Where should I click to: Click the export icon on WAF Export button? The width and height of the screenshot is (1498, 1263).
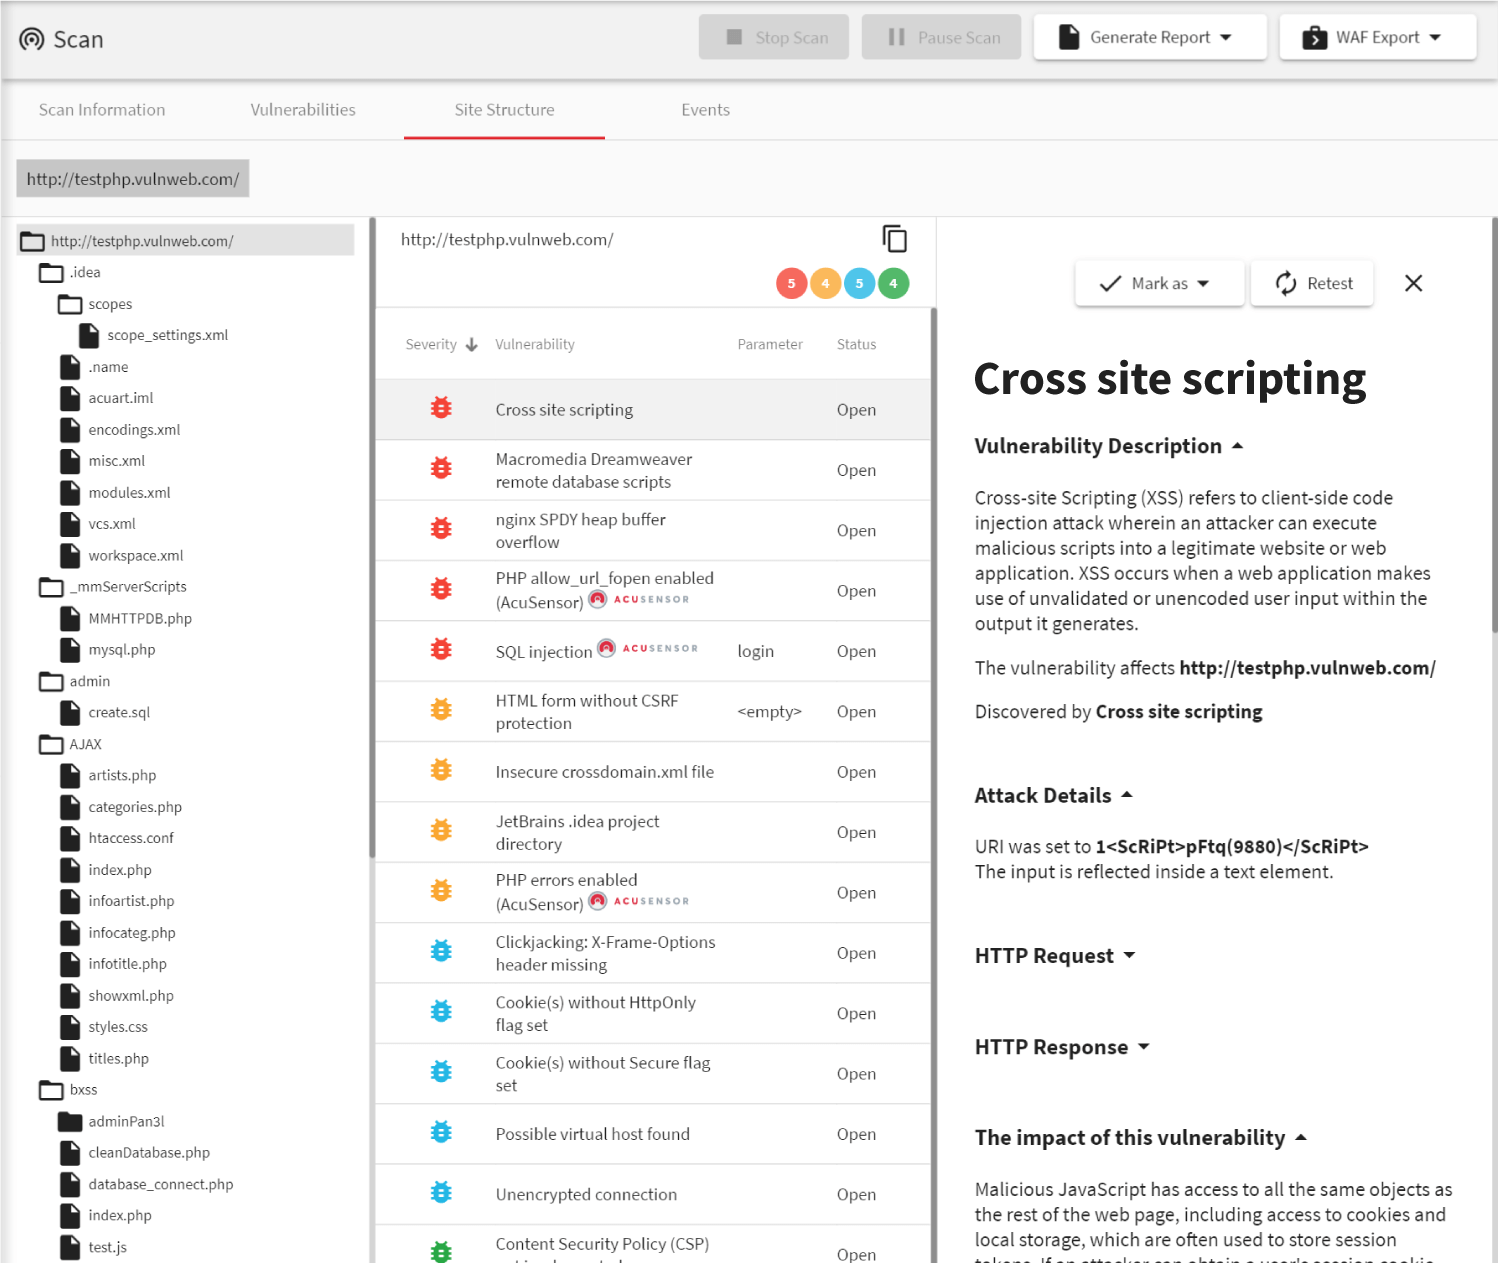tap(1312, 36)
